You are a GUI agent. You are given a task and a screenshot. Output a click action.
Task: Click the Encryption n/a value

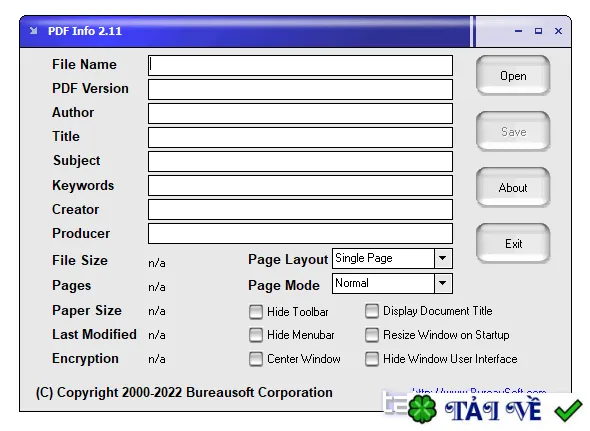(x=157, y=359)
